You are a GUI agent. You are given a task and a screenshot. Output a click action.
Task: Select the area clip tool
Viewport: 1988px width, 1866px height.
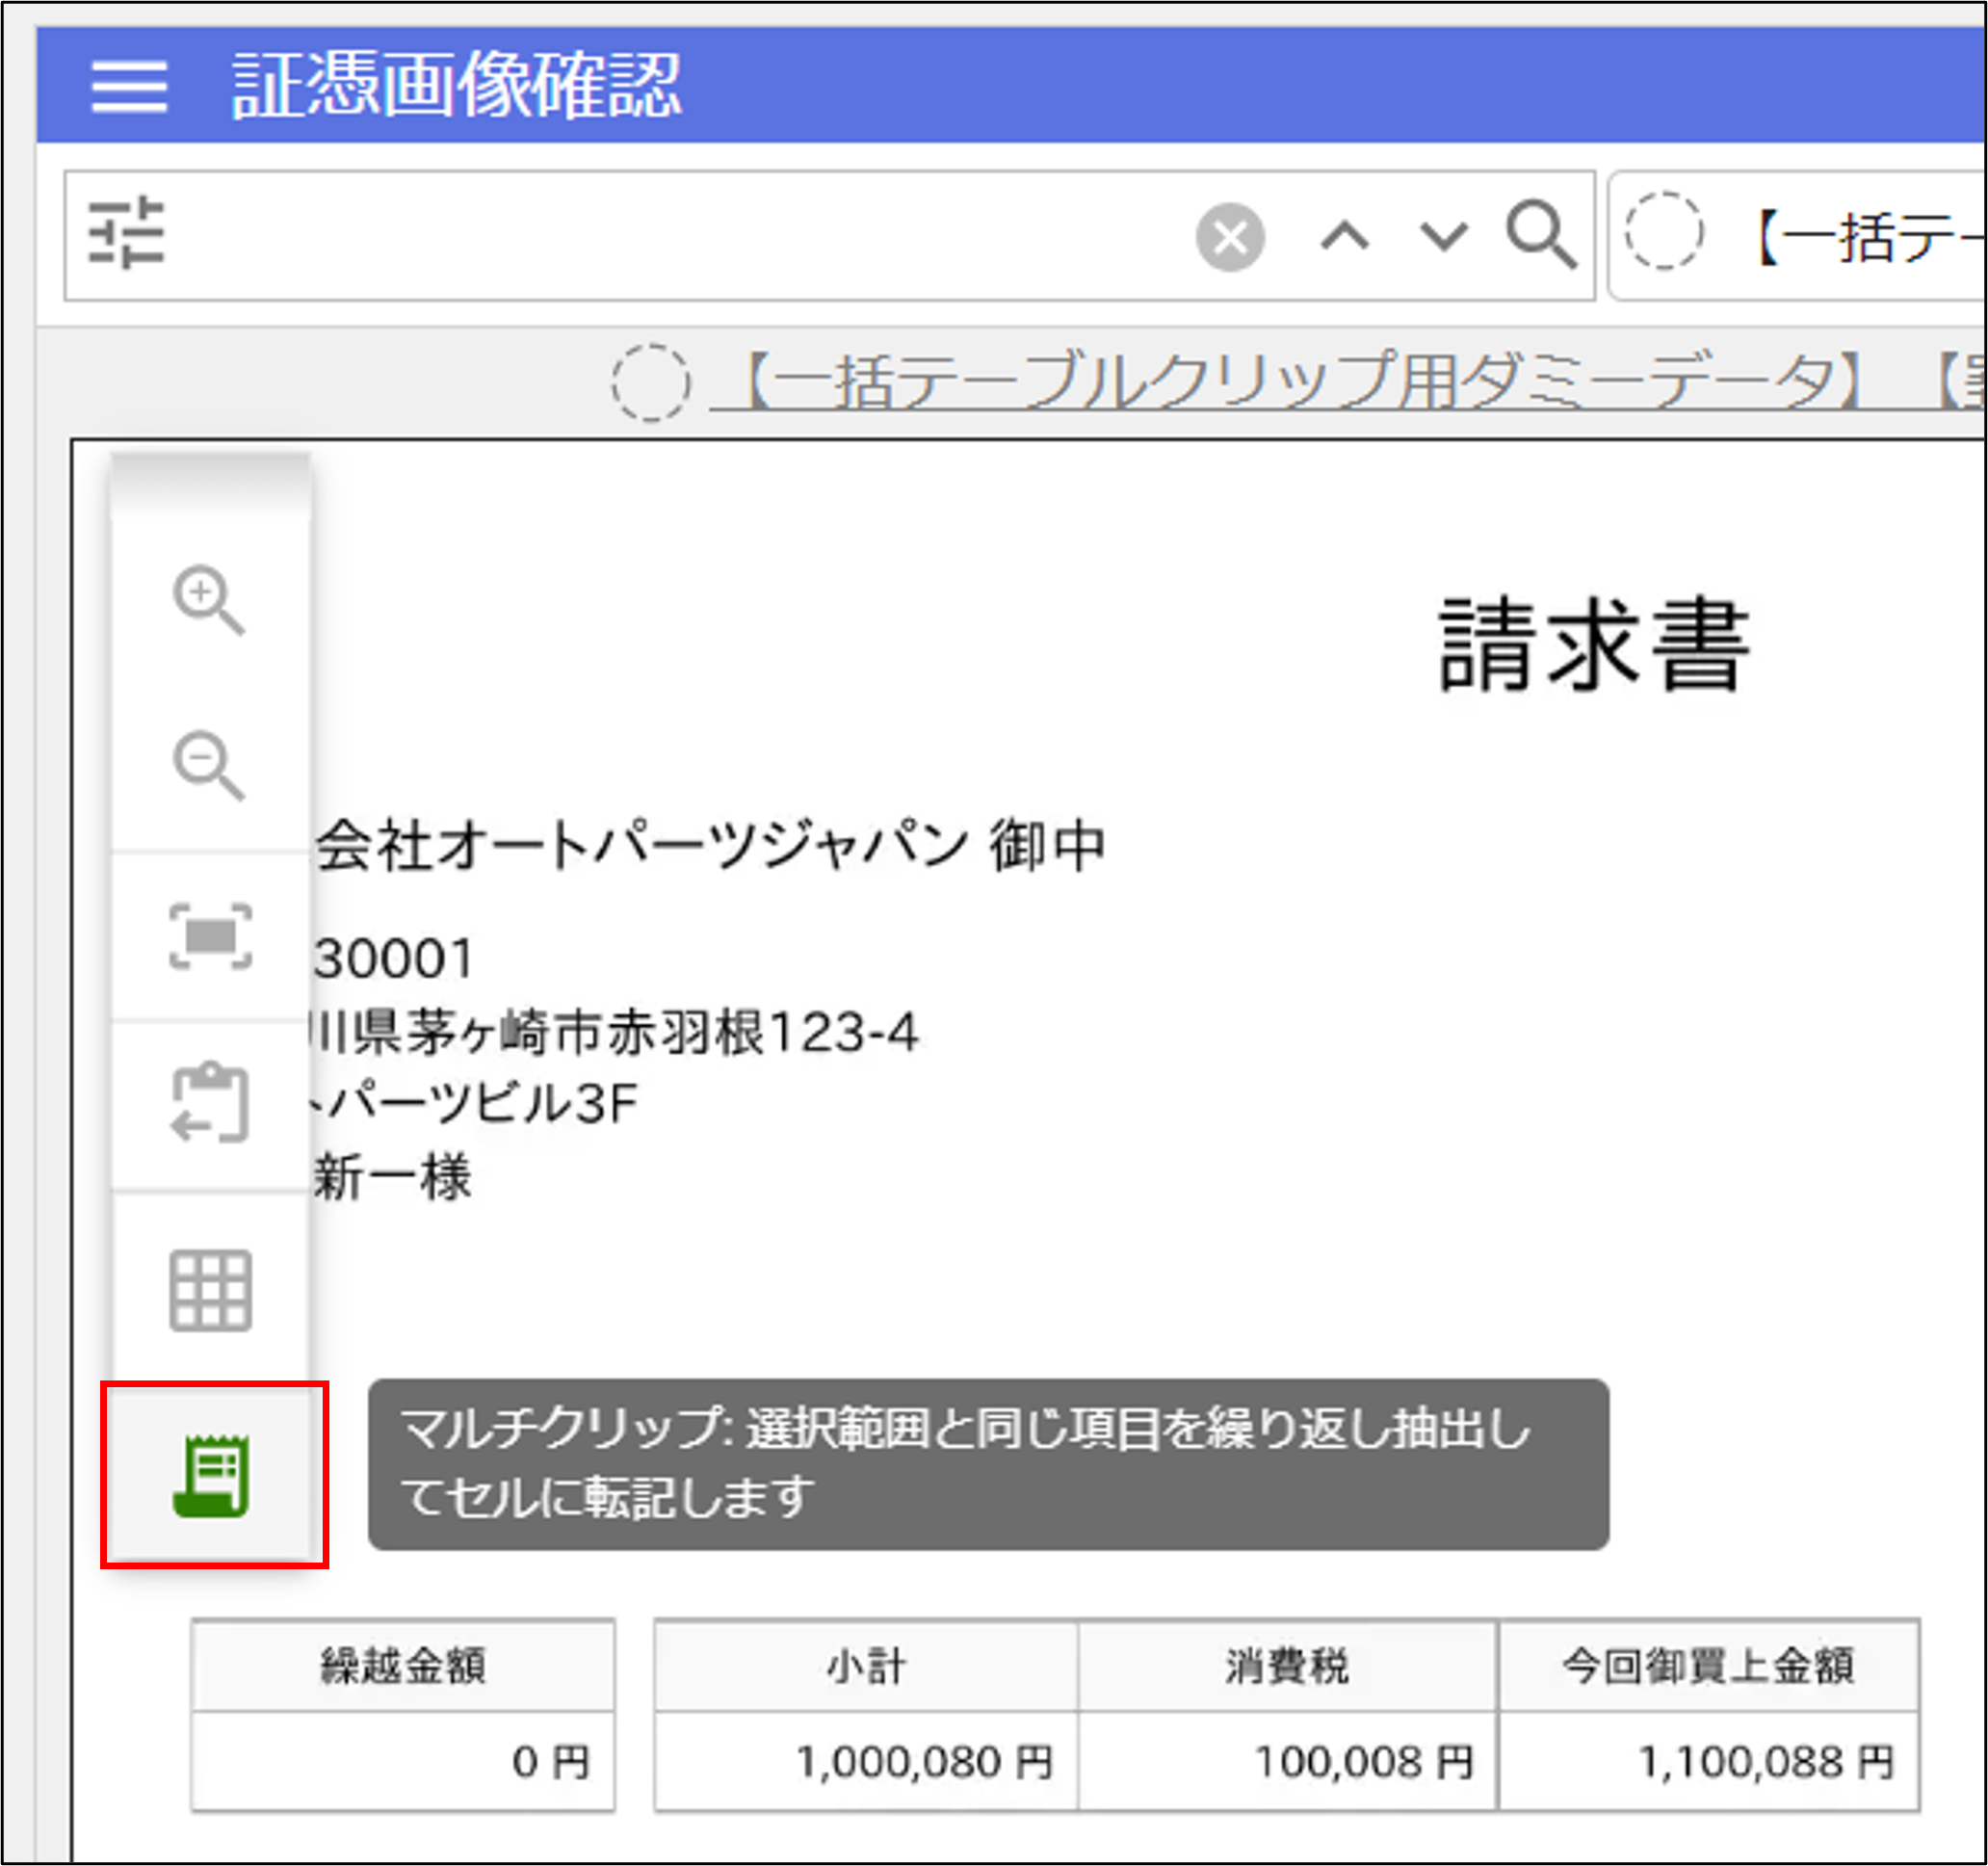point(210,936)
